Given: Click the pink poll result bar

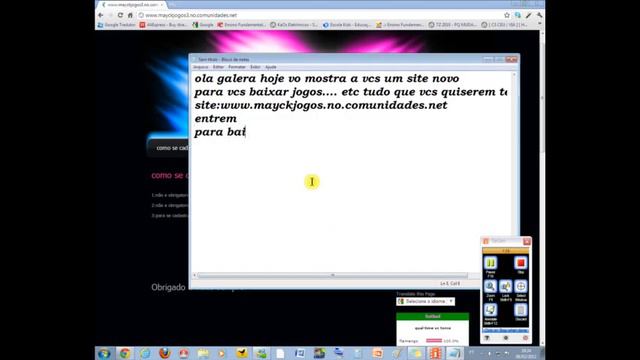Looking at the screenshot, I should coord(433,340).
